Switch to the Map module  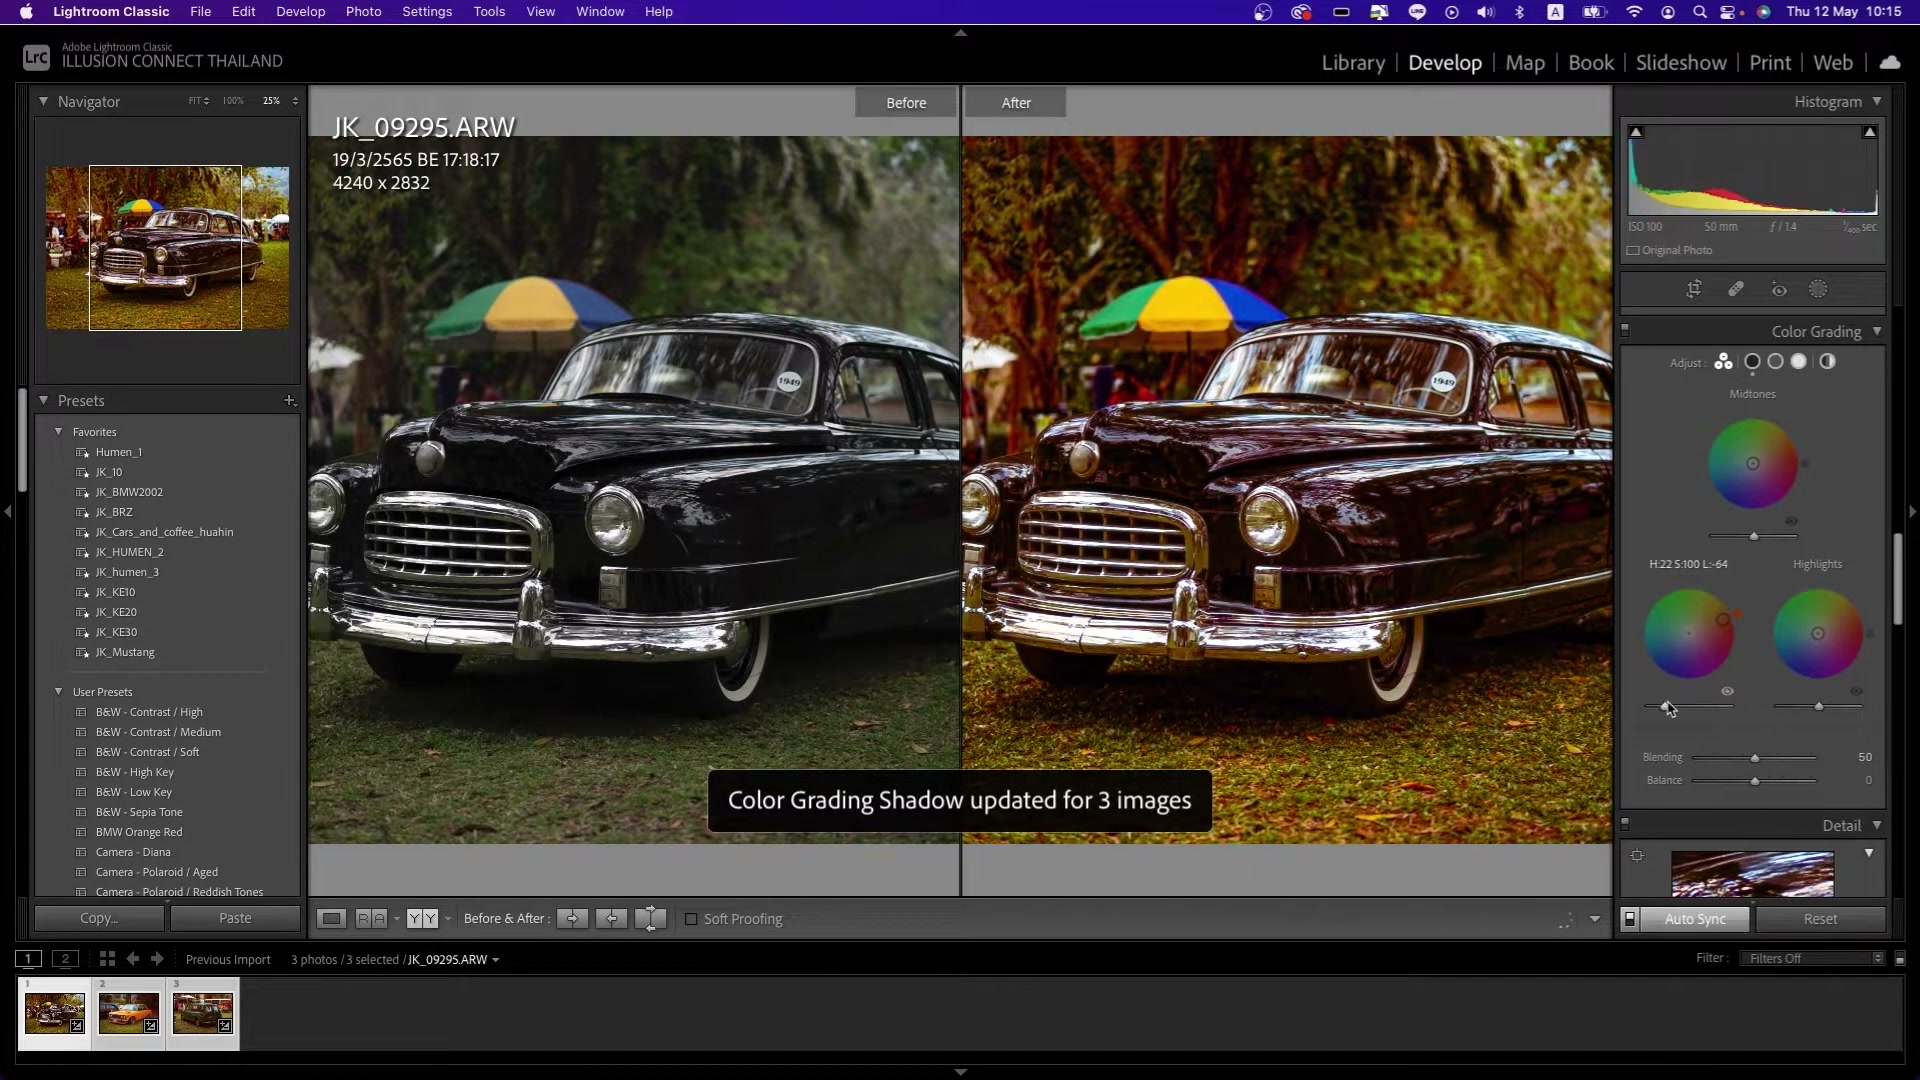click(x=1525, y=62)
